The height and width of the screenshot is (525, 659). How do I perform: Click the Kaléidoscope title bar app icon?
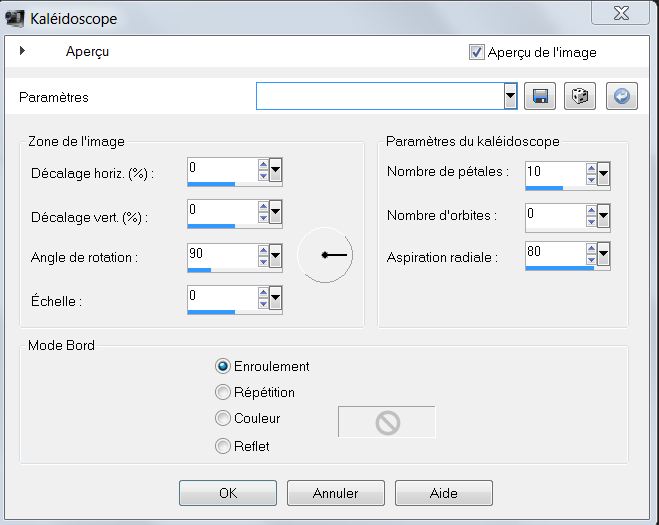coord(14,18)
